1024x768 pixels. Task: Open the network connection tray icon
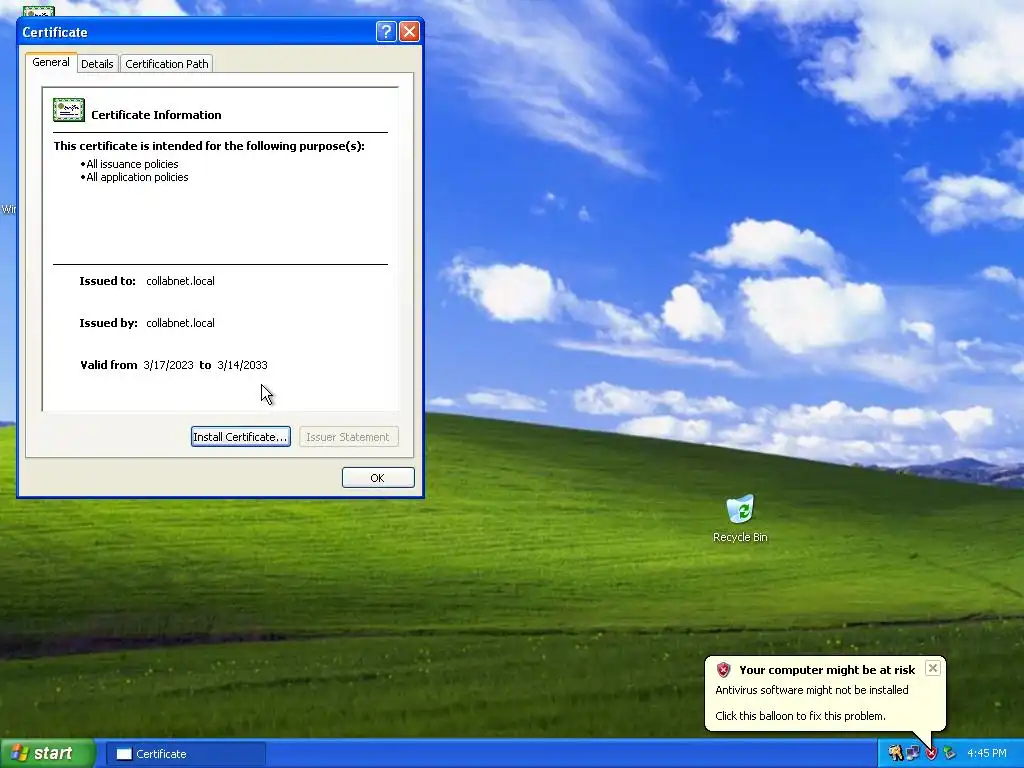click(x=912, y=753)
